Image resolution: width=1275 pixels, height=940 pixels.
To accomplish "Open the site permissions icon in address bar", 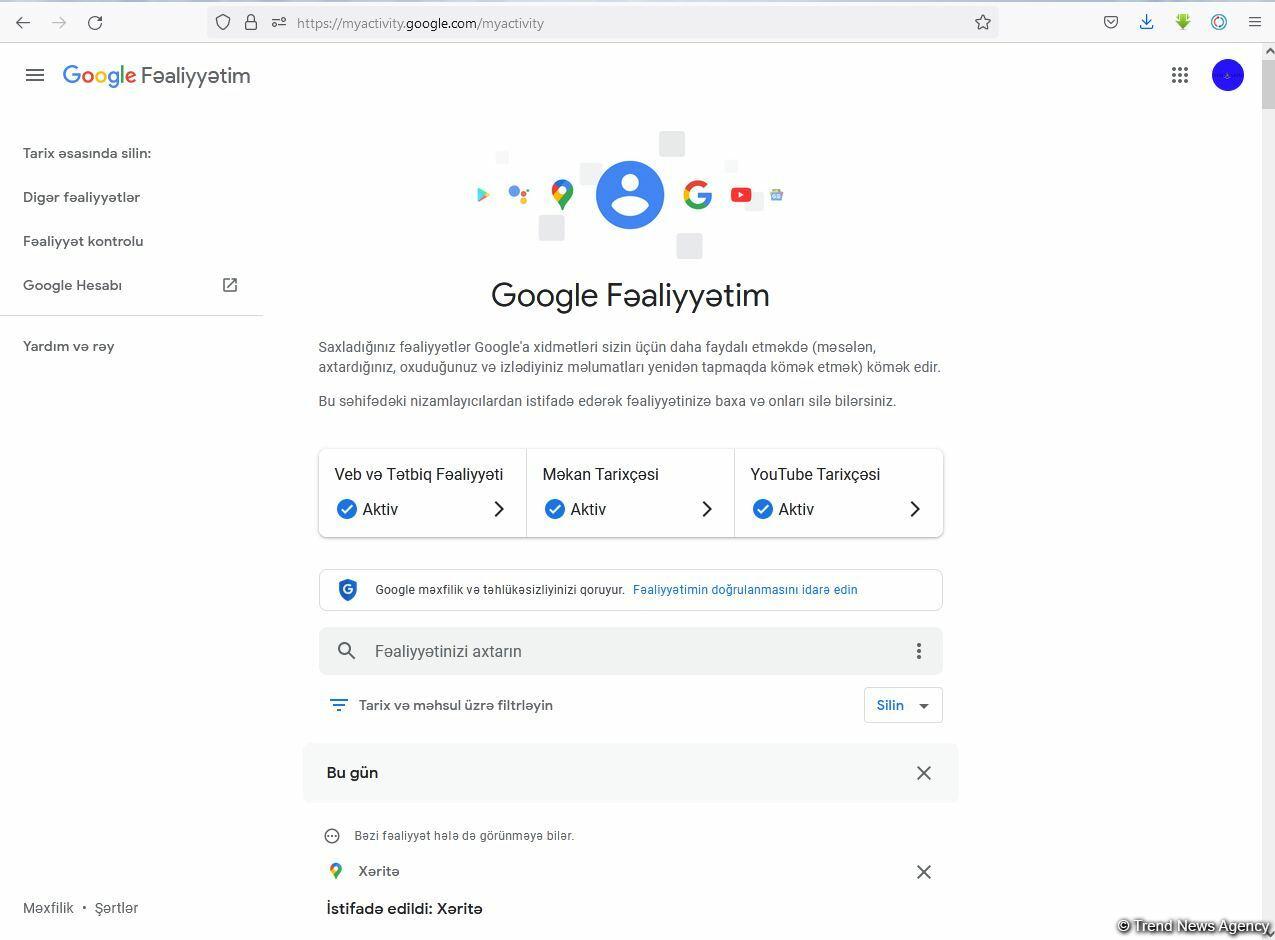I will coord(279,22).
